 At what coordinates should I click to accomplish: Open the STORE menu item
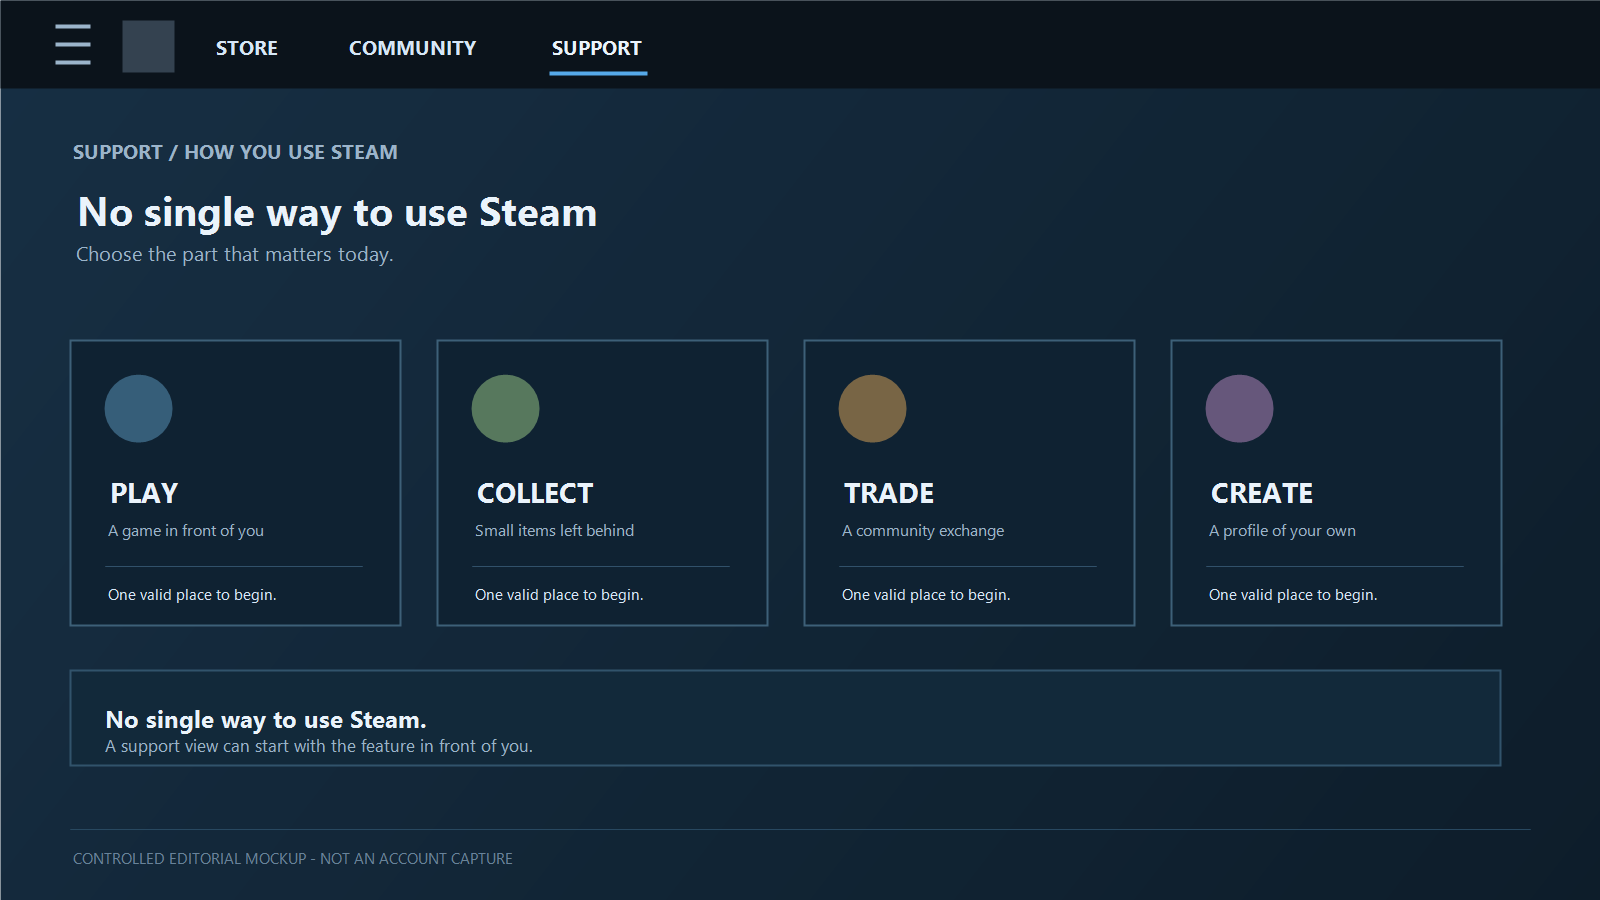tap(247, 48)
